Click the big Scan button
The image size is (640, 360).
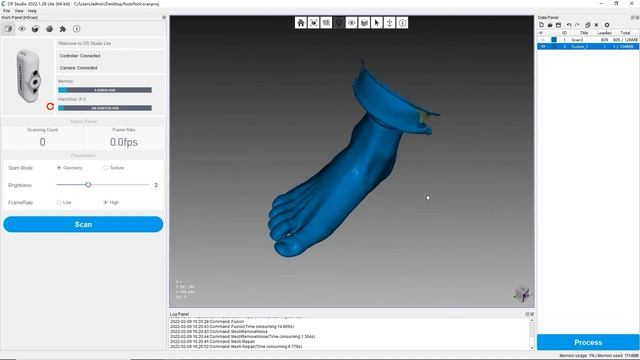[83, 224]
